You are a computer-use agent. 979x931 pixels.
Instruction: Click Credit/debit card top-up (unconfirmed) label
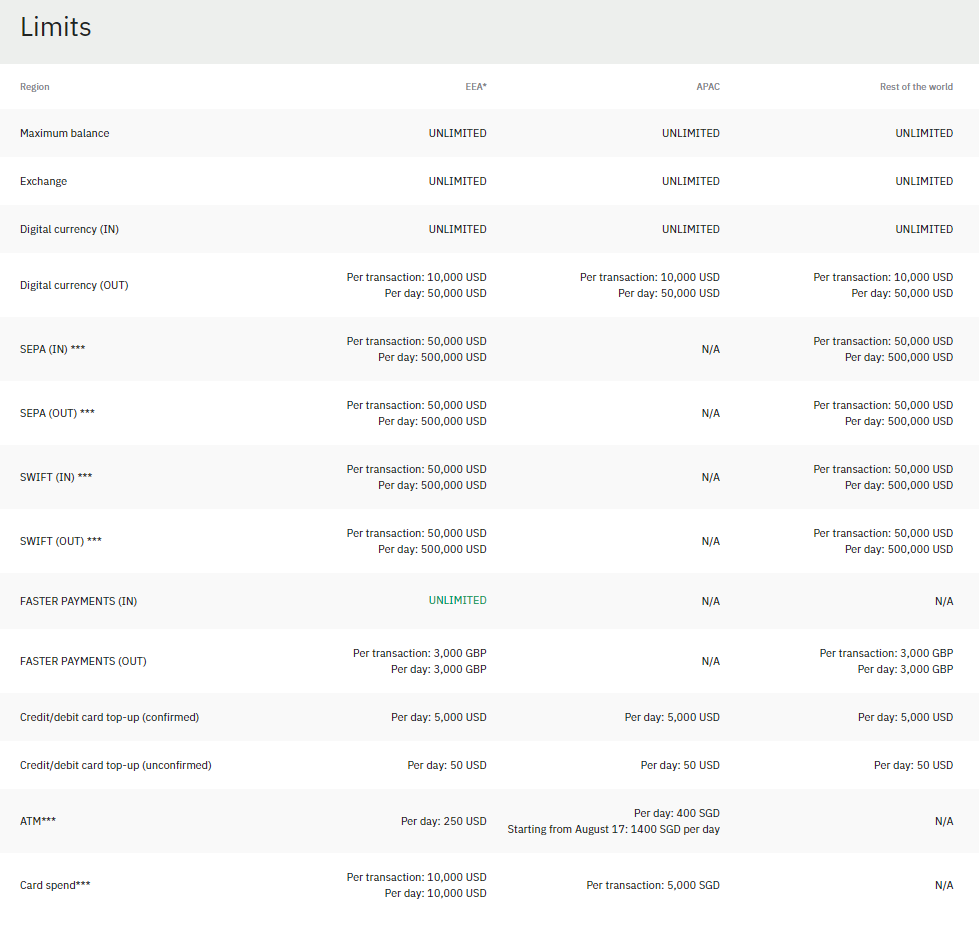(116, 766)
